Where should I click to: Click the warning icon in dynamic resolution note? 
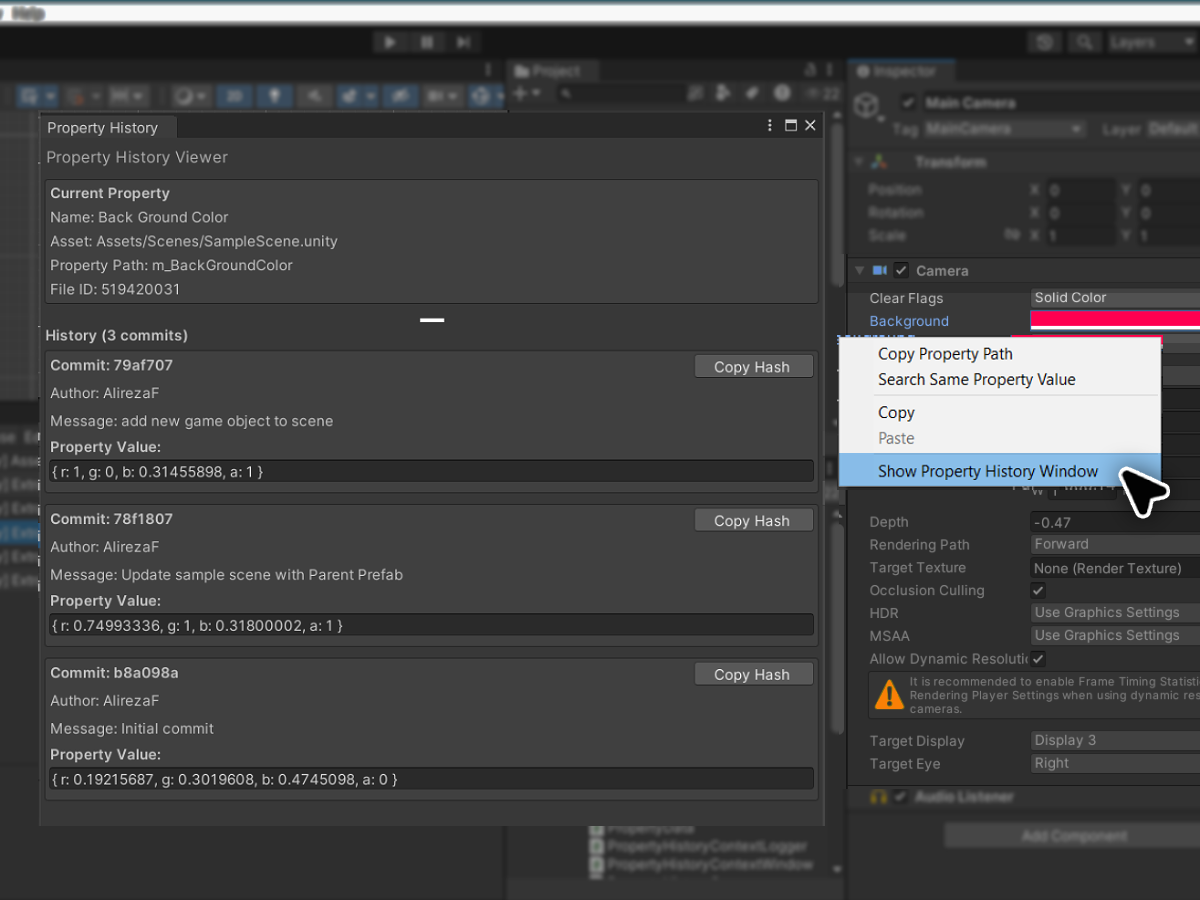pyautogui.click(x=888, y=694)
